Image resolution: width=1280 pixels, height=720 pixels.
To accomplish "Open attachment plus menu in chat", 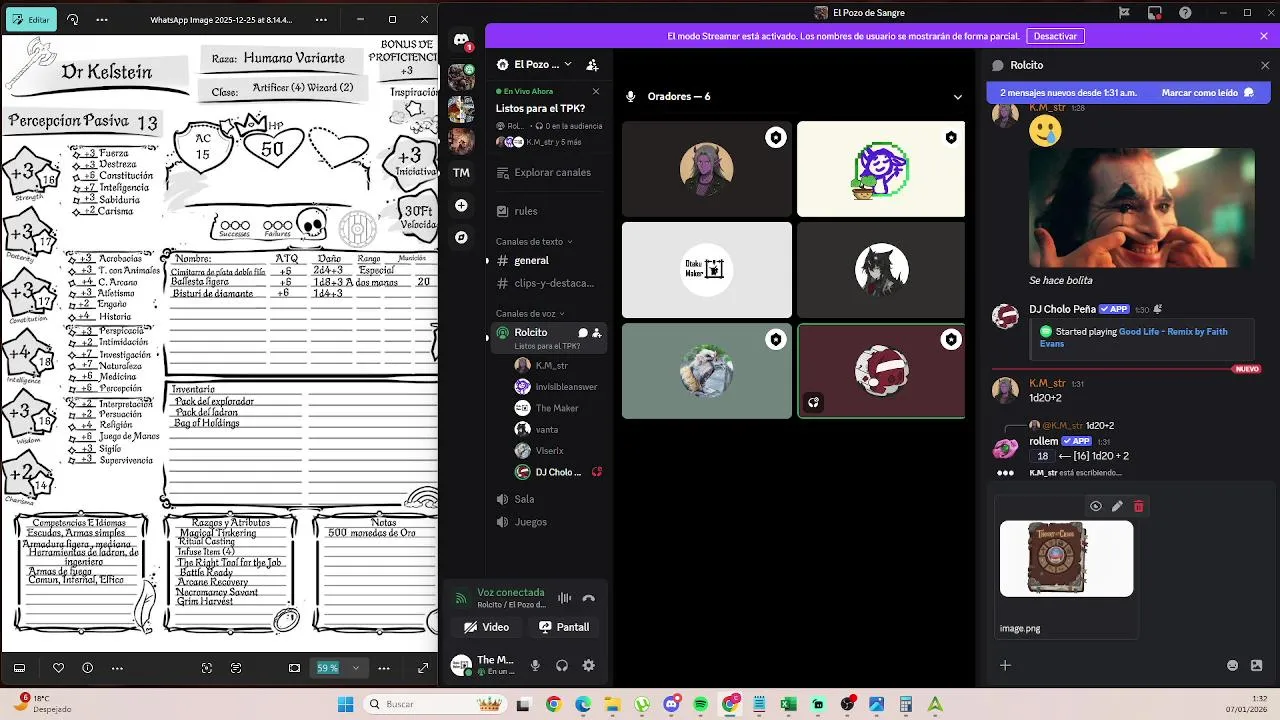I will [1005, 665].
